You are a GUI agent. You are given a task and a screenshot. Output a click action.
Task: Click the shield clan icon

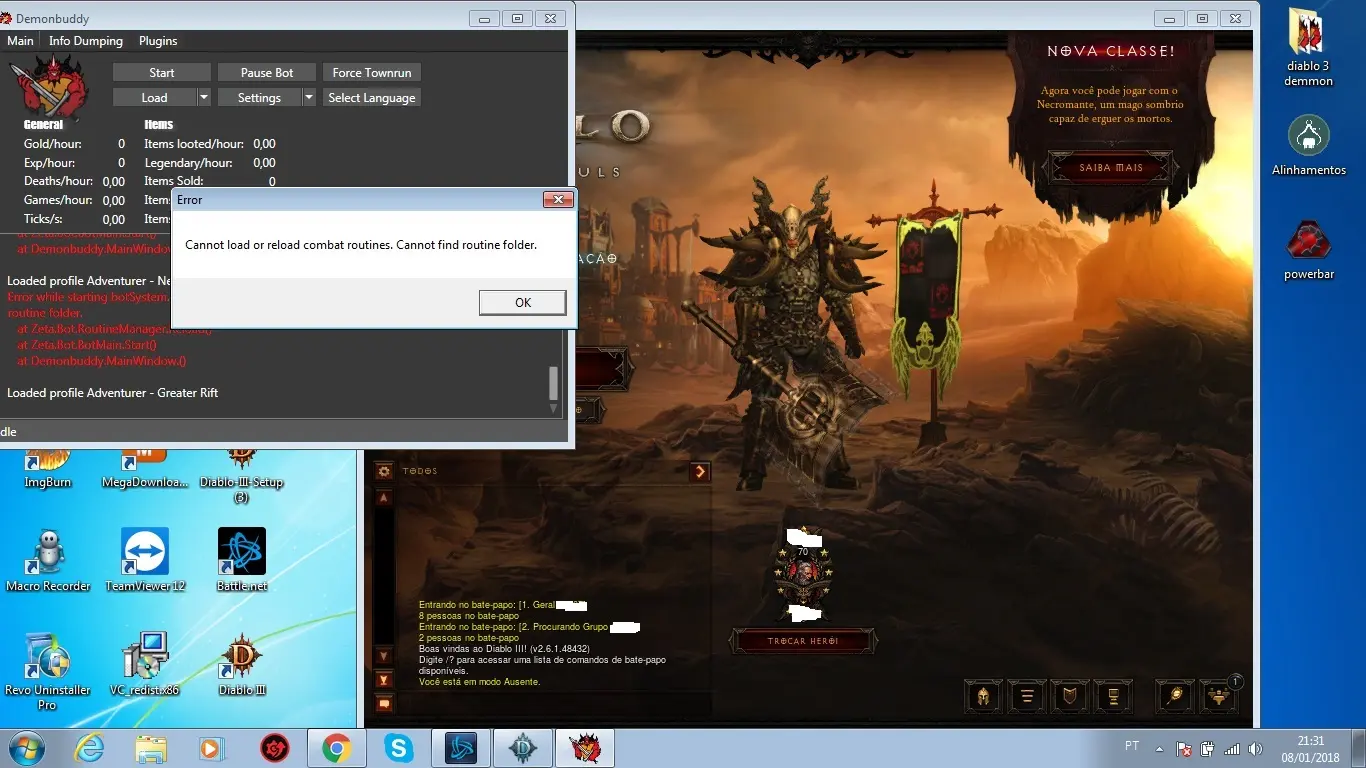point(1069,696)
